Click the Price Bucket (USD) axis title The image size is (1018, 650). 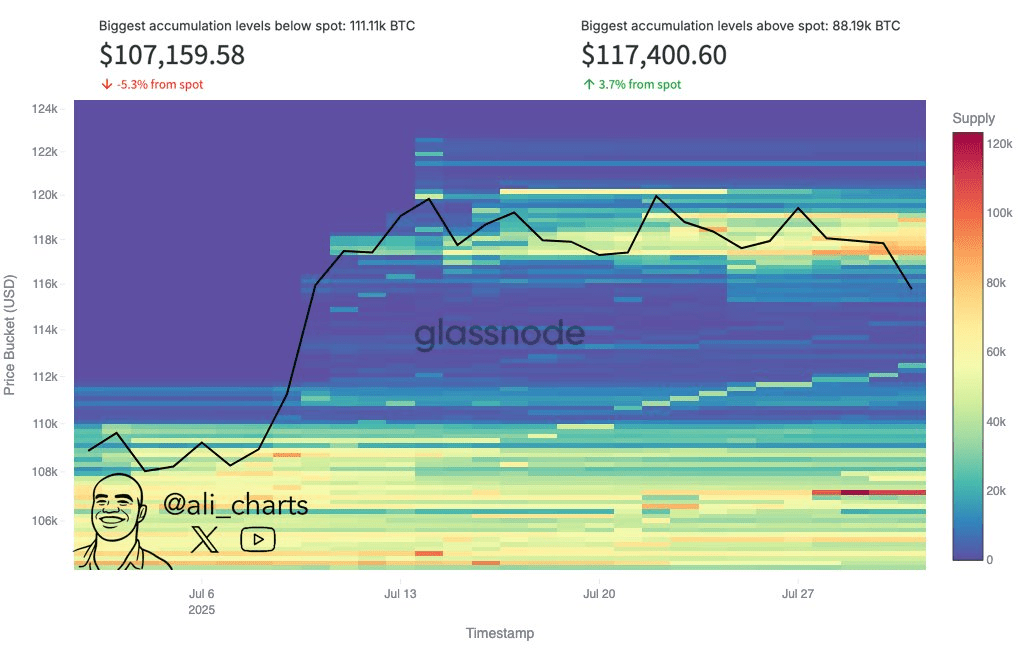[9, 334]
